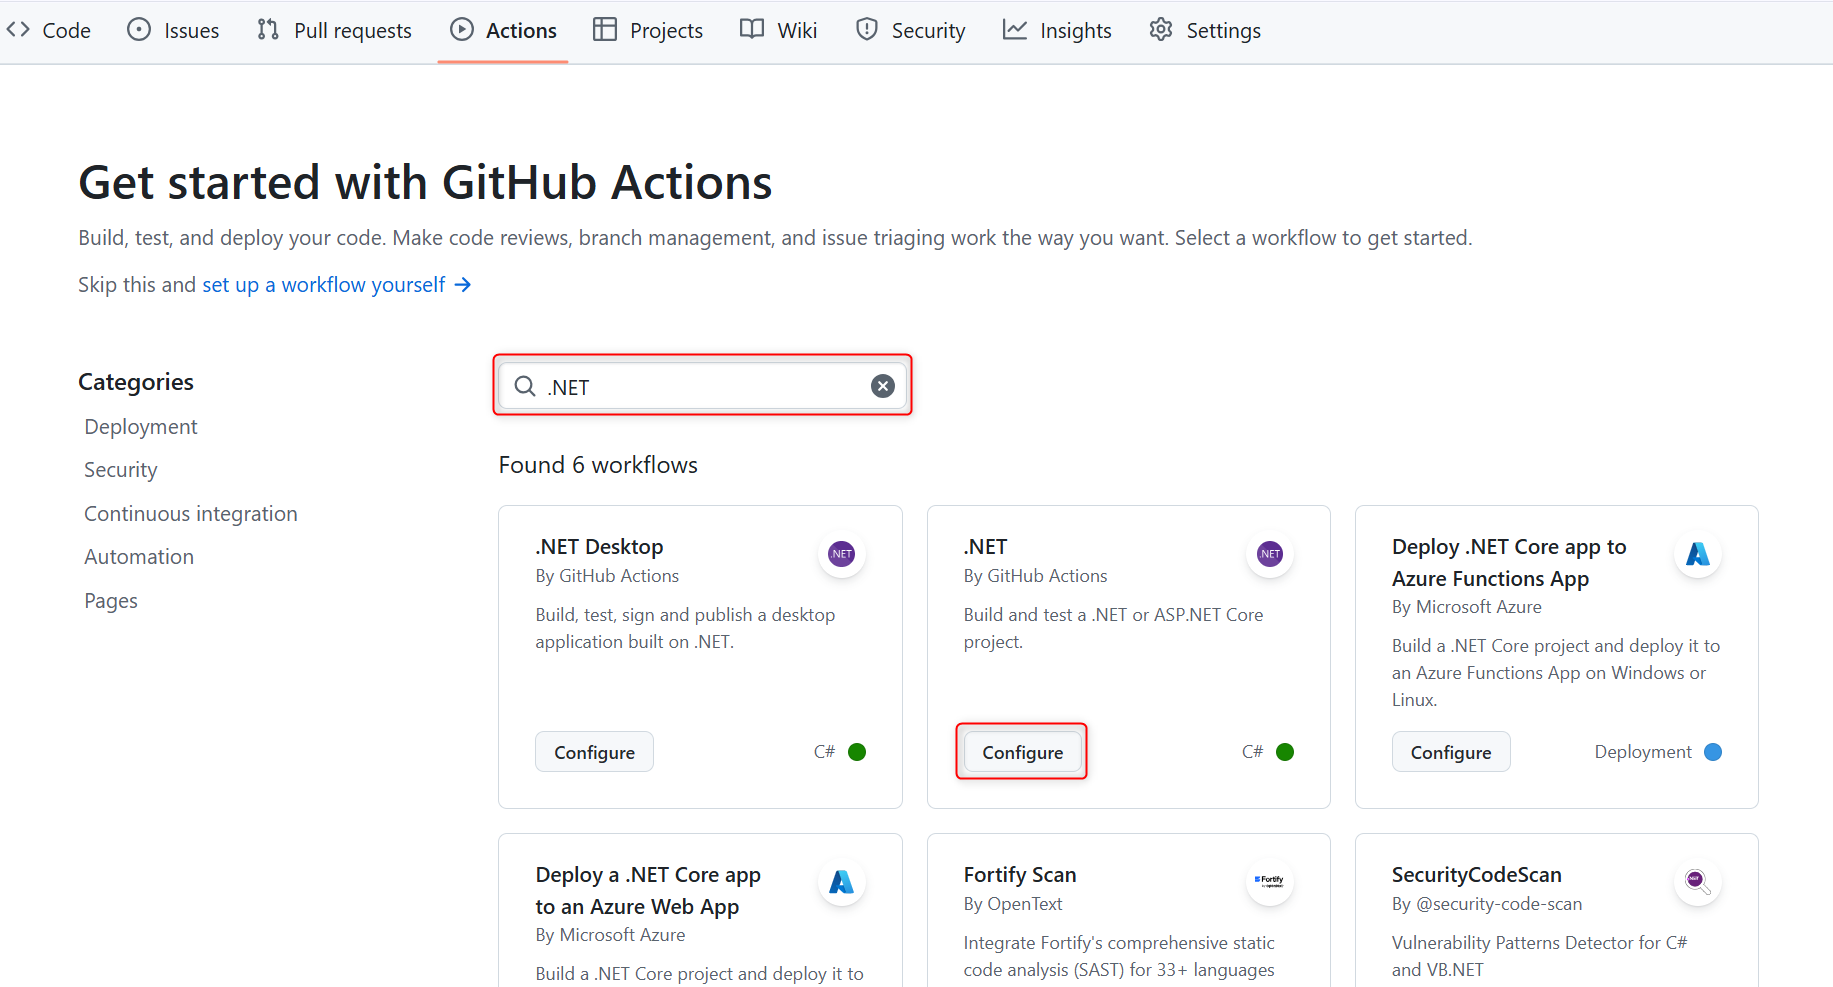Click the SecurityCodeScan magnifier icon

[1697, 882]
